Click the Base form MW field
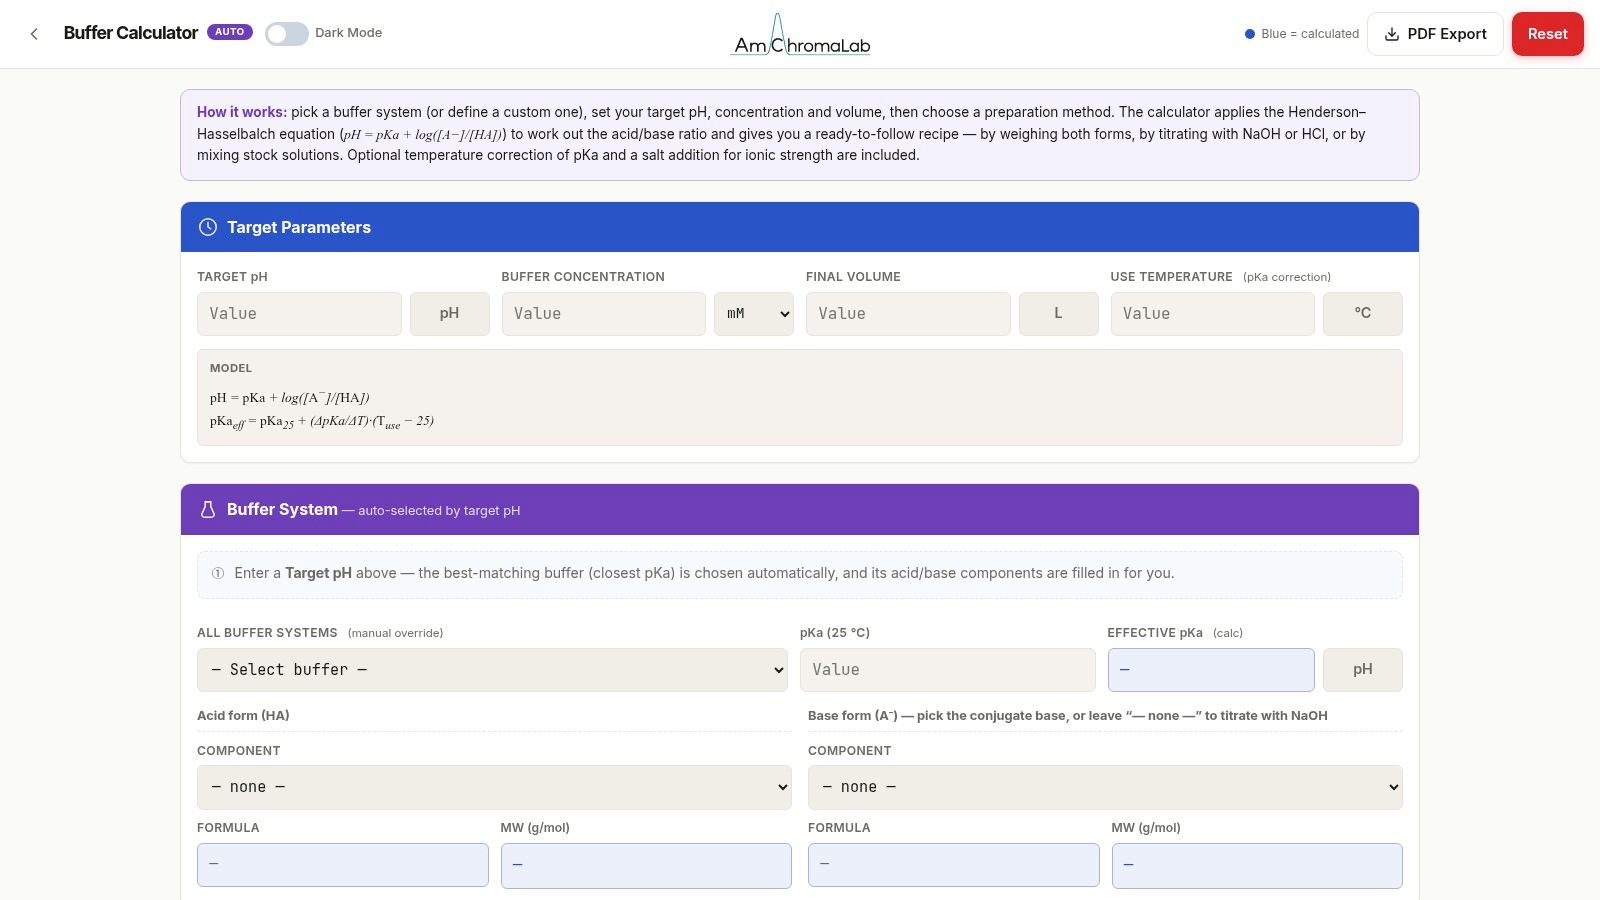 click(x=1257, y=865)
